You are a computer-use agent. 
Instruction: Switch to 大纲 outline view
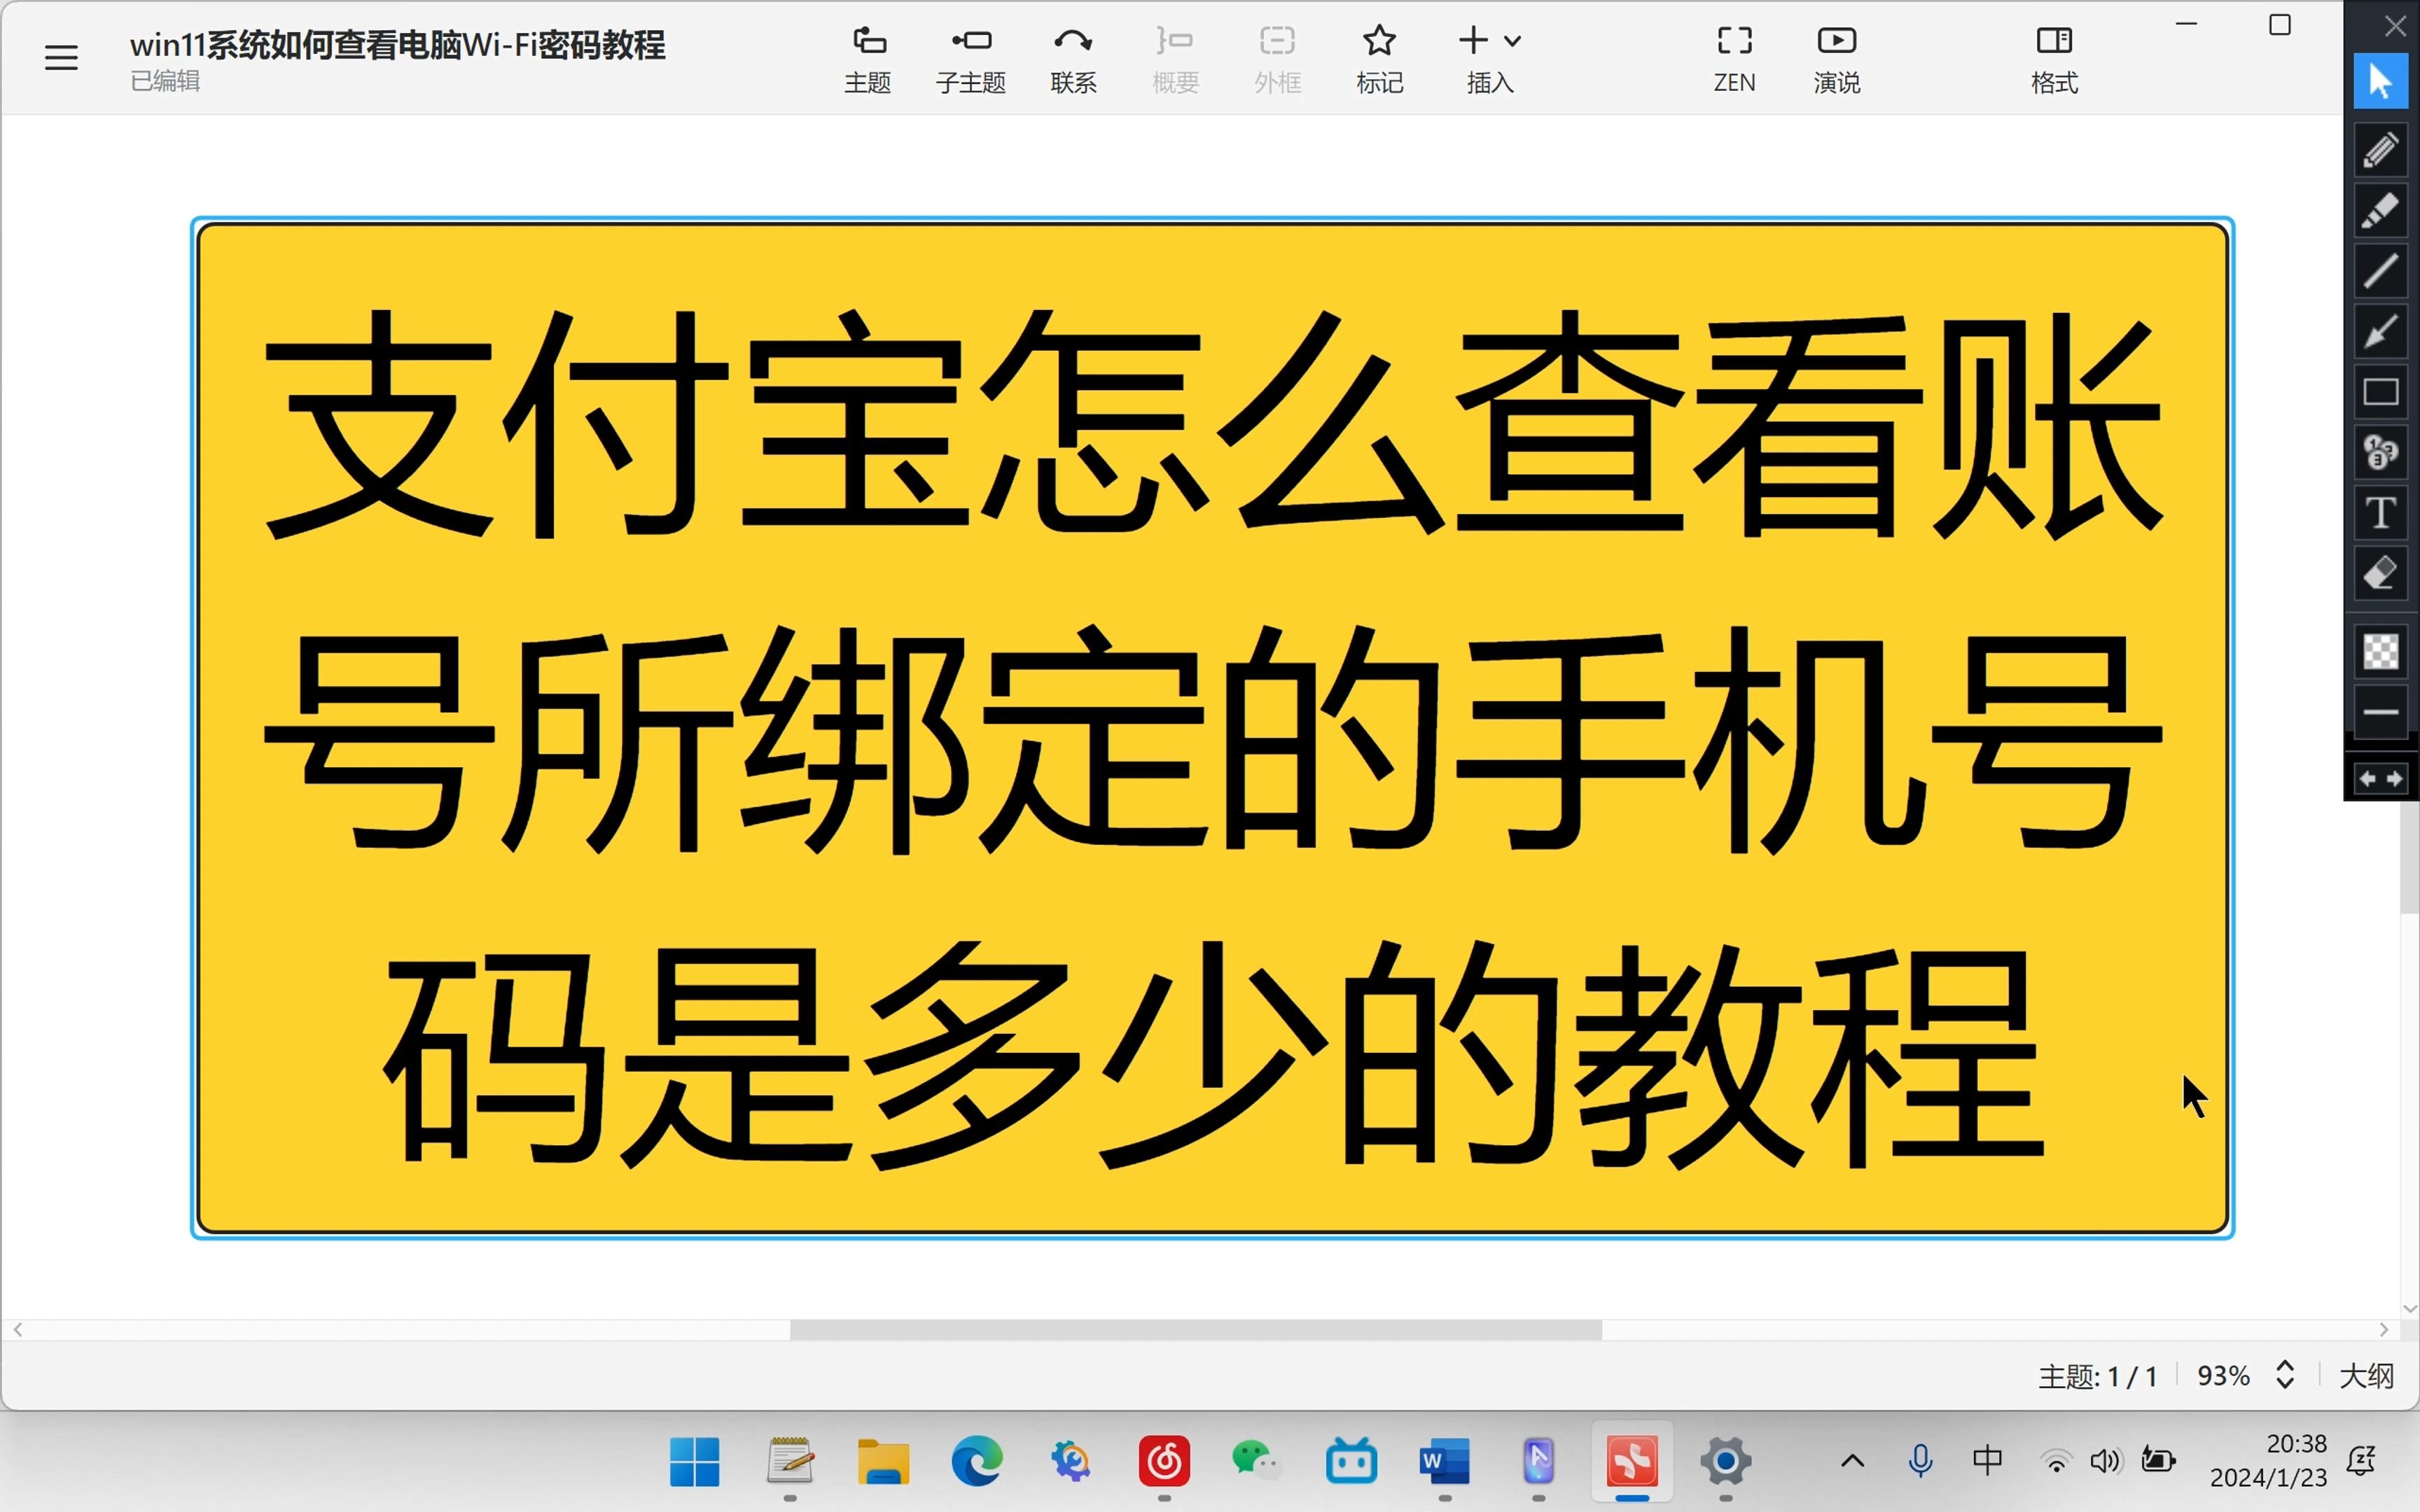(2366, 1376)
